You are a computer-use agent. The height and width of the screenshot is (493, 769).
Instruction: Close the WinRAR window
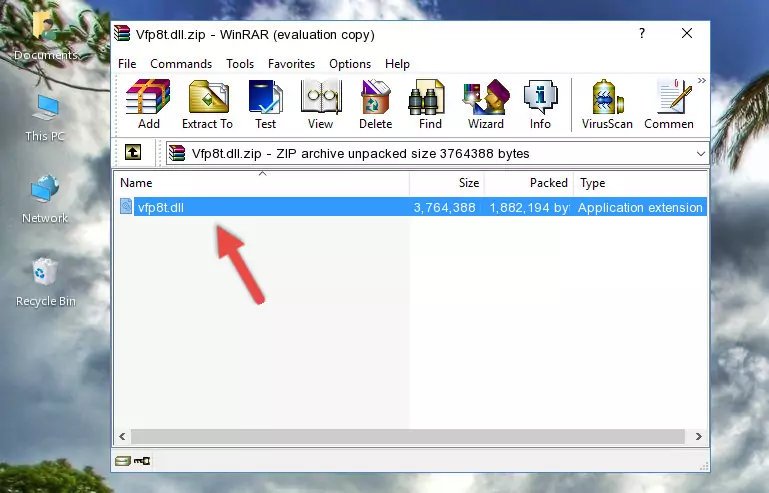[x=687, y=33]
